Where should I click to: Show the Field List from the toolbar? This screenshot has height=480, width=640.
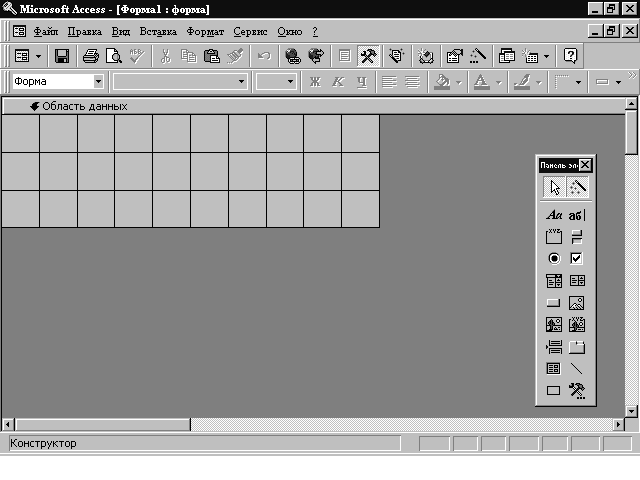tap(344, 56)
